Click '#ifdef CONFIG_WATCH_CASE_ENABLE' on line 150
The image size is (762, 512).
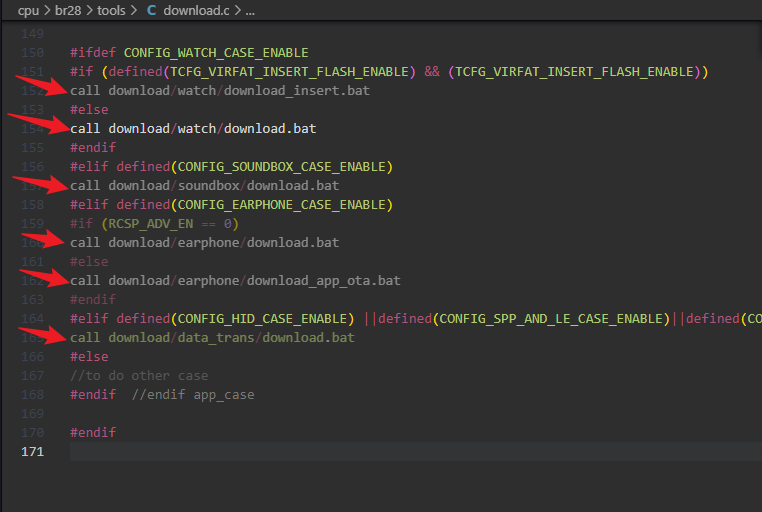(x=189, y=52)
